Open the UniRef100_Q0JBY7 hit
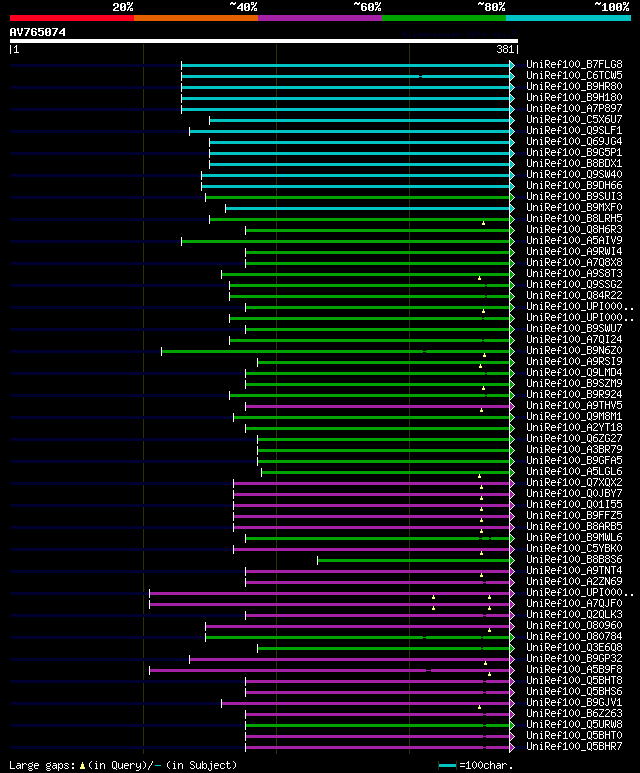640x773 pixels. pos(574,493)
